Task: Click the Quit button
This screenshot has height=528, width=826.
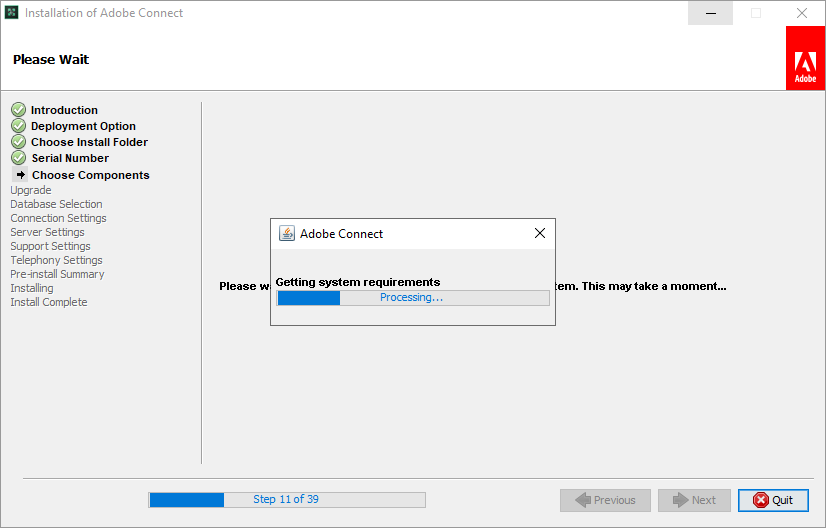Action: pyautogui.click(x=773, y=500)
